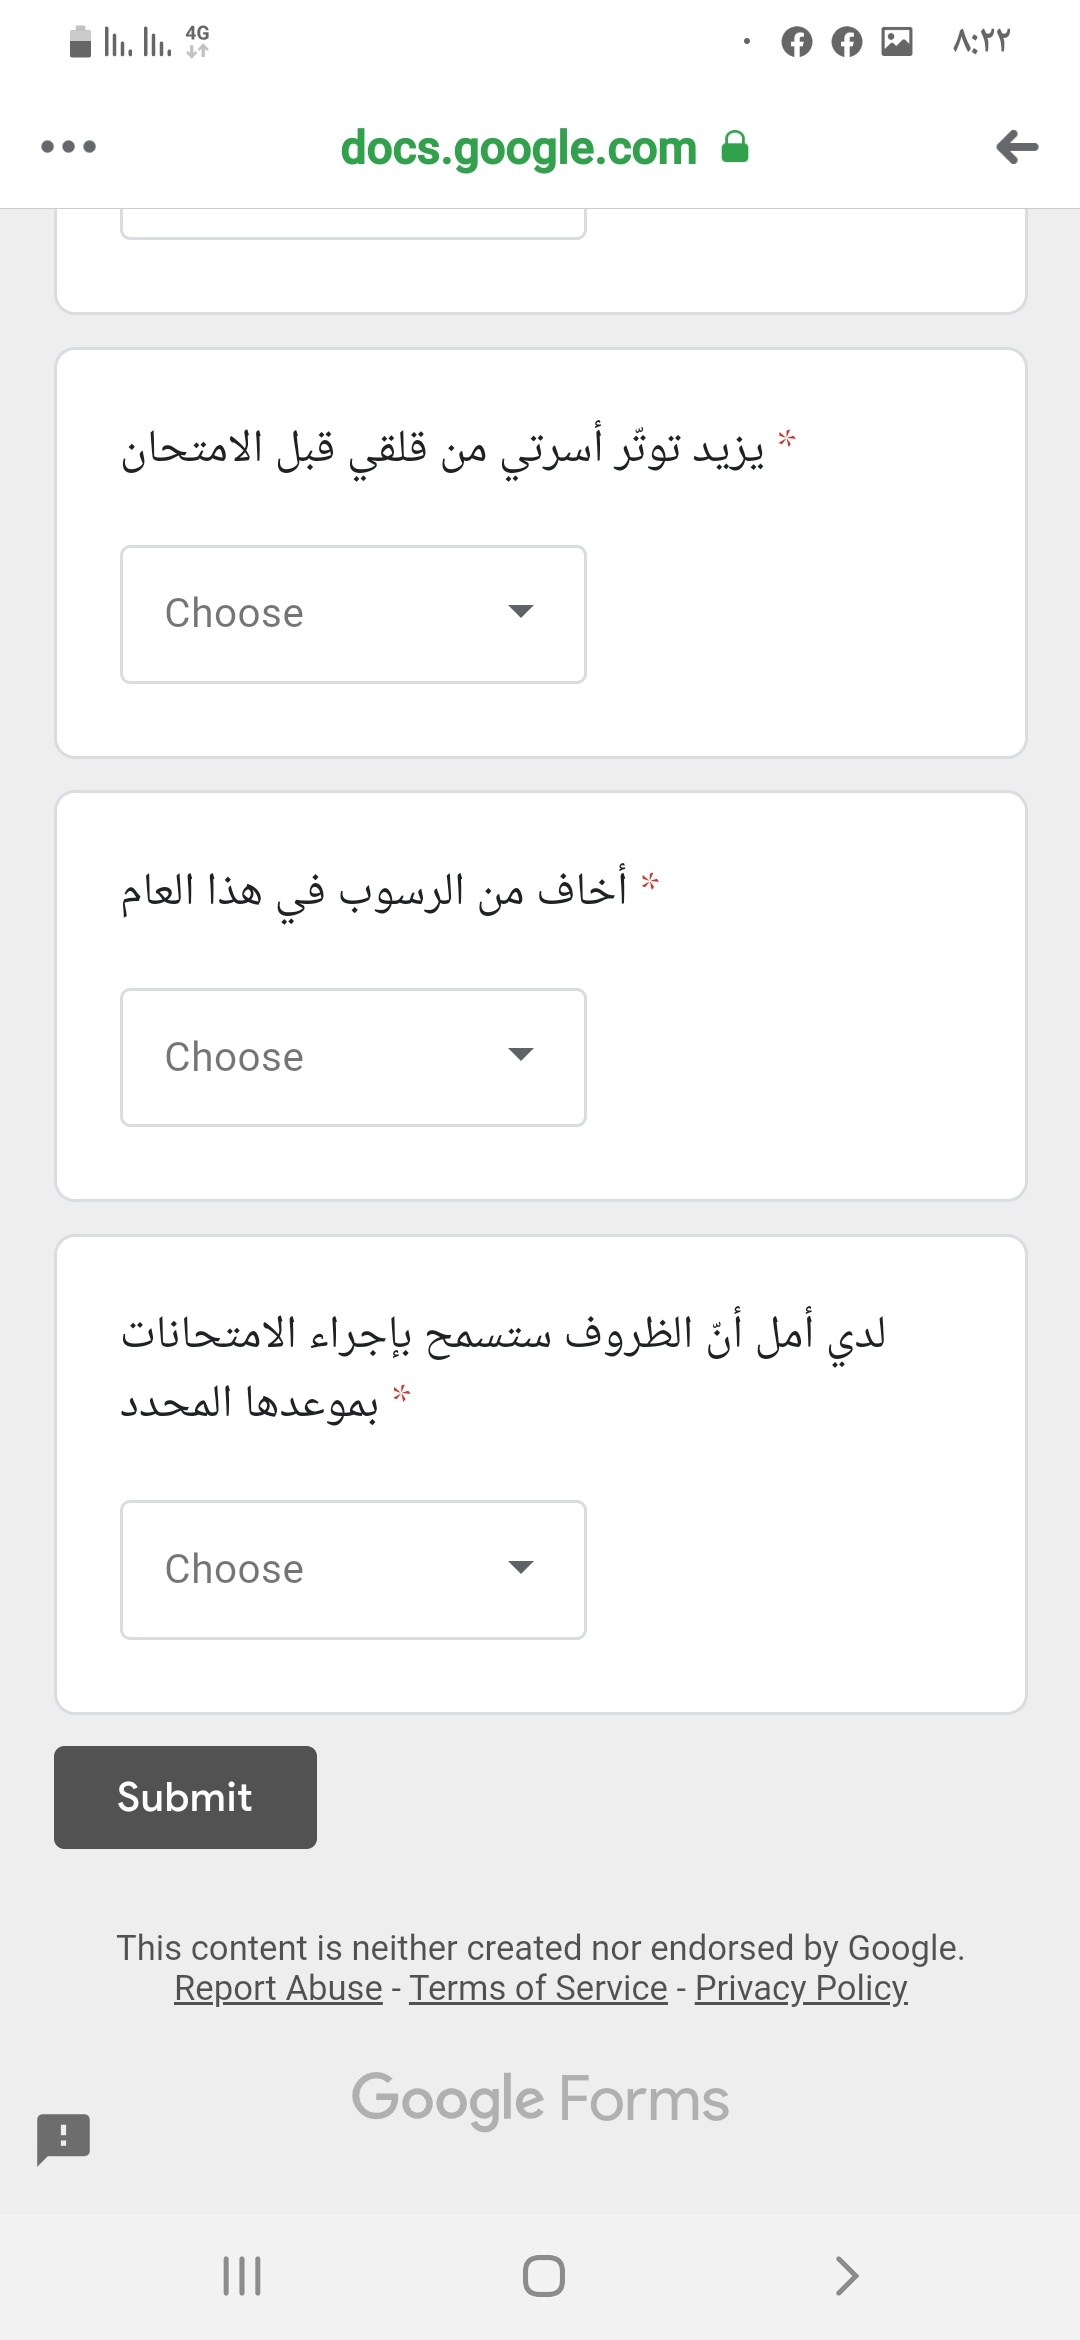Tap the green padlock security icon
The height and width of the screenshot is (2340, 1080).
coord(735,147)
